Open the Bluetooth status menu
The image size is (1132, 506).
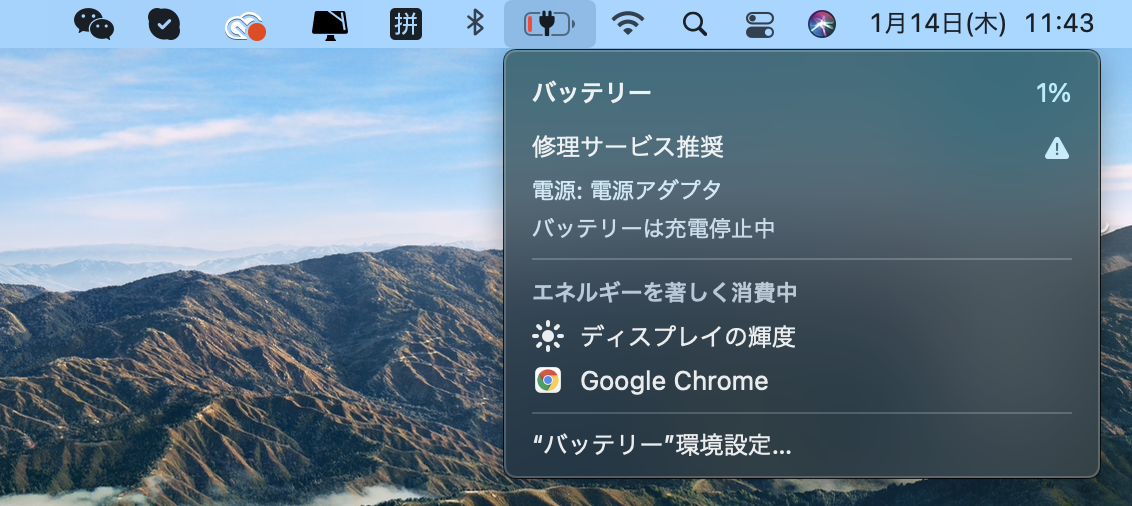tap(477, 24)
